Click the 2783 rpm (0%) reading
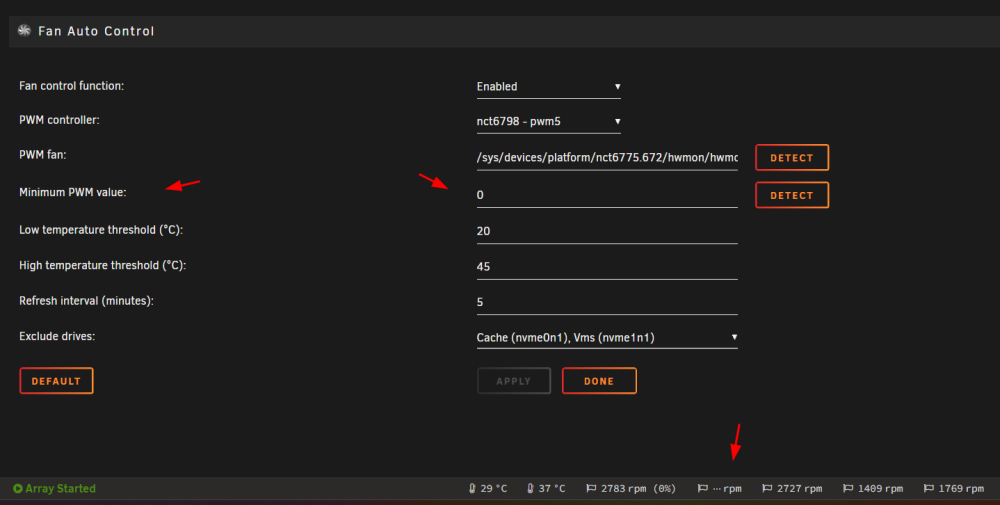Viewport: 1000px width, 505px height. click(x=638, y=488)
